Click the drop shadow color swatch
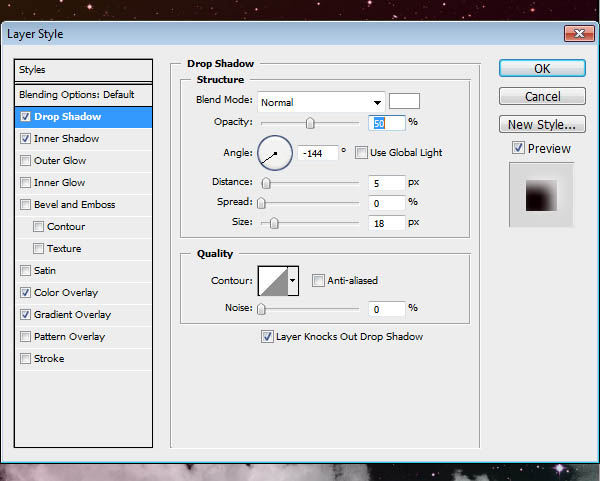The image size is (600, 481). pos(404,101)
